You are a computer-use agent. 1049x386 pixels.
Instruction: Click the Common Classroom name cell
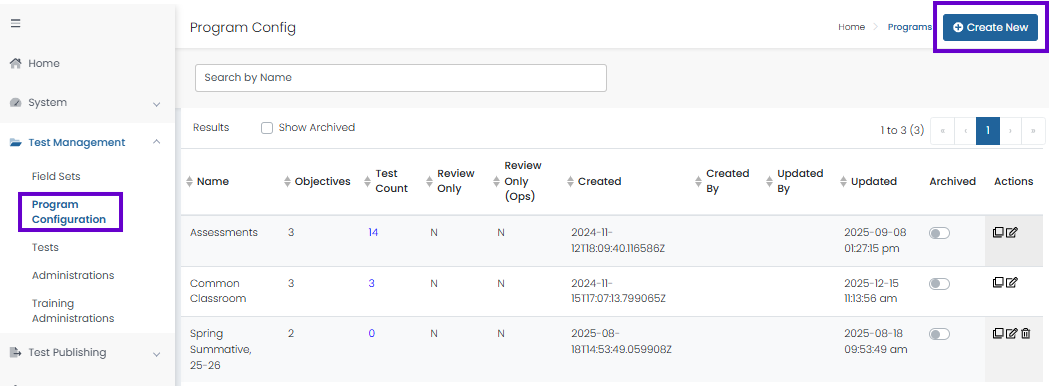click(x=218, y=291)
